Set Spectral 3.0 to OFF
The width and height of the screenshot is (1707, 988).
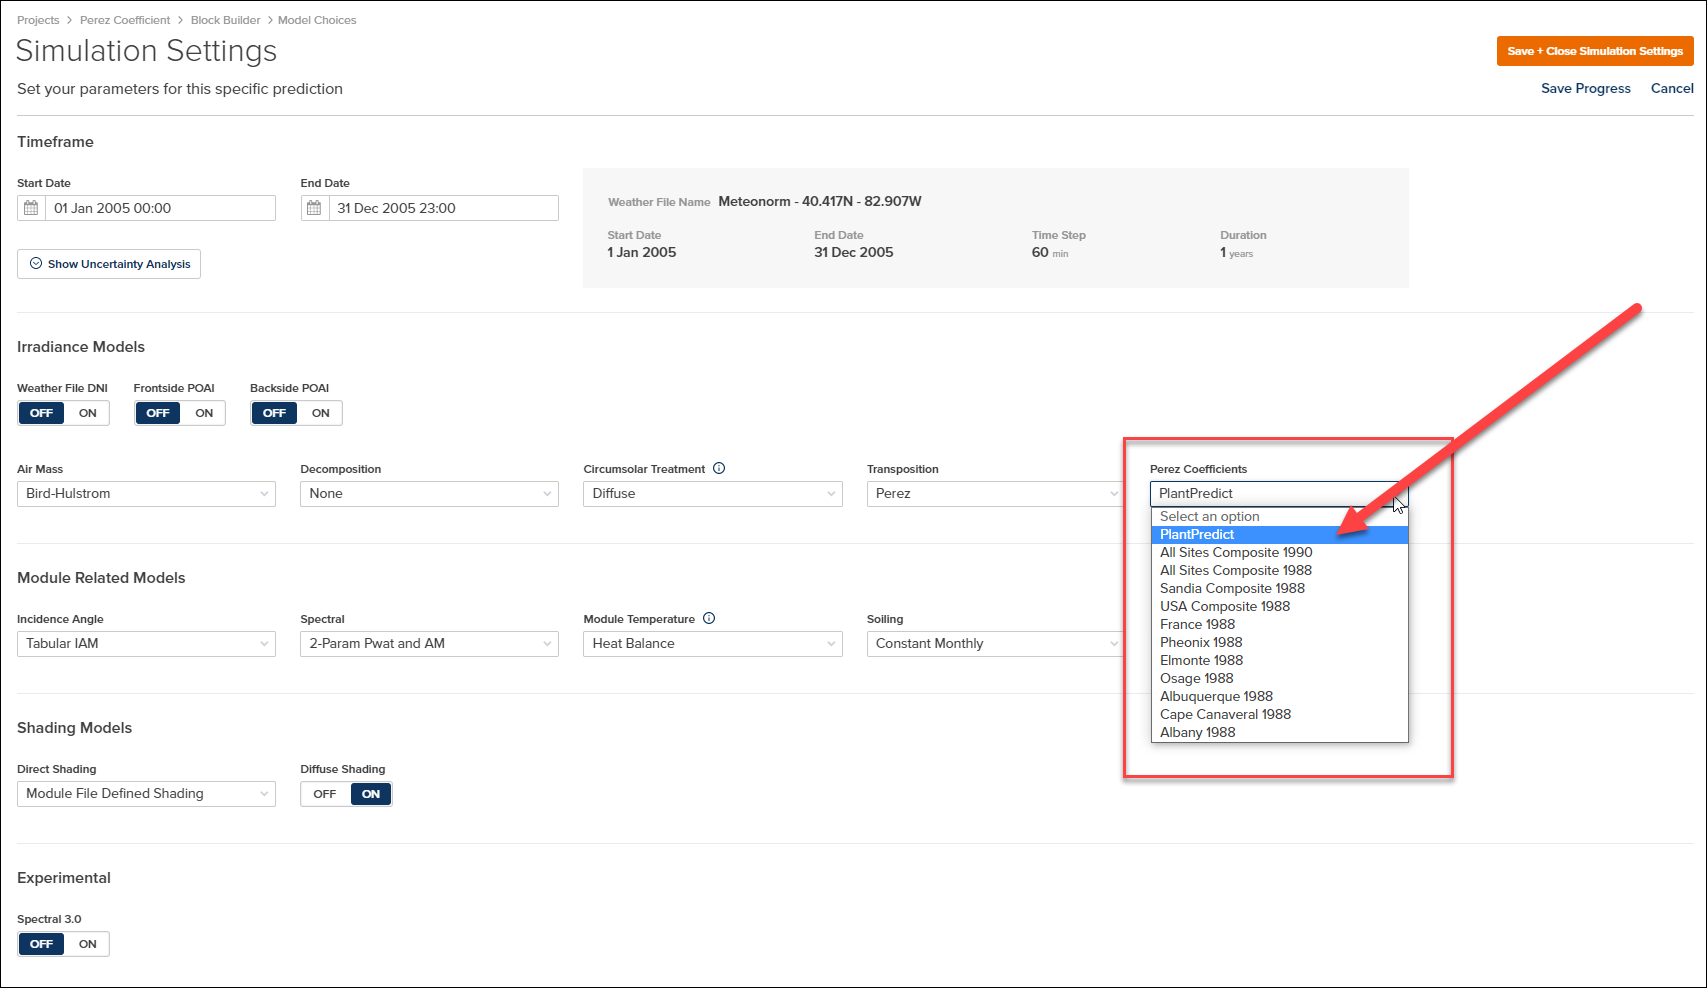tap(41, 944)
